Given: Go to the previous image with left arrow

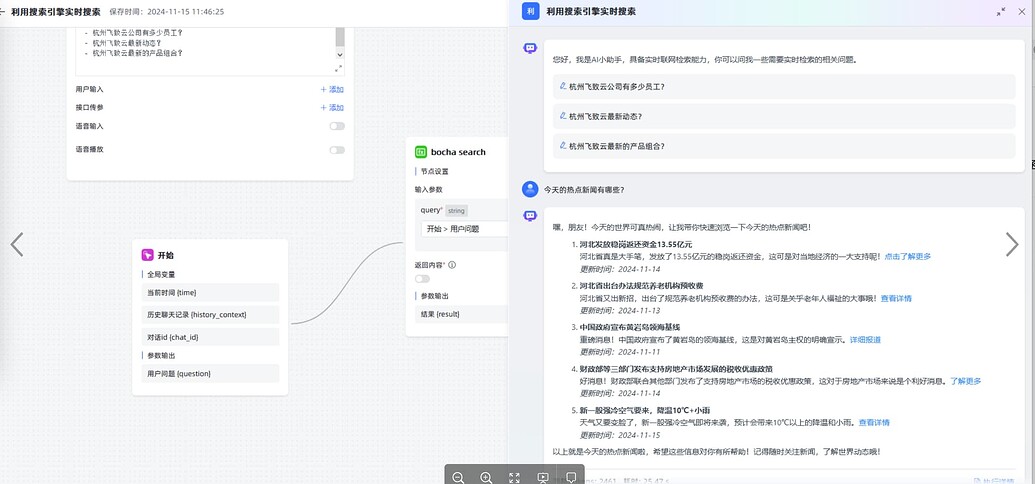Looking at the screenshot, I should [17, 244].
